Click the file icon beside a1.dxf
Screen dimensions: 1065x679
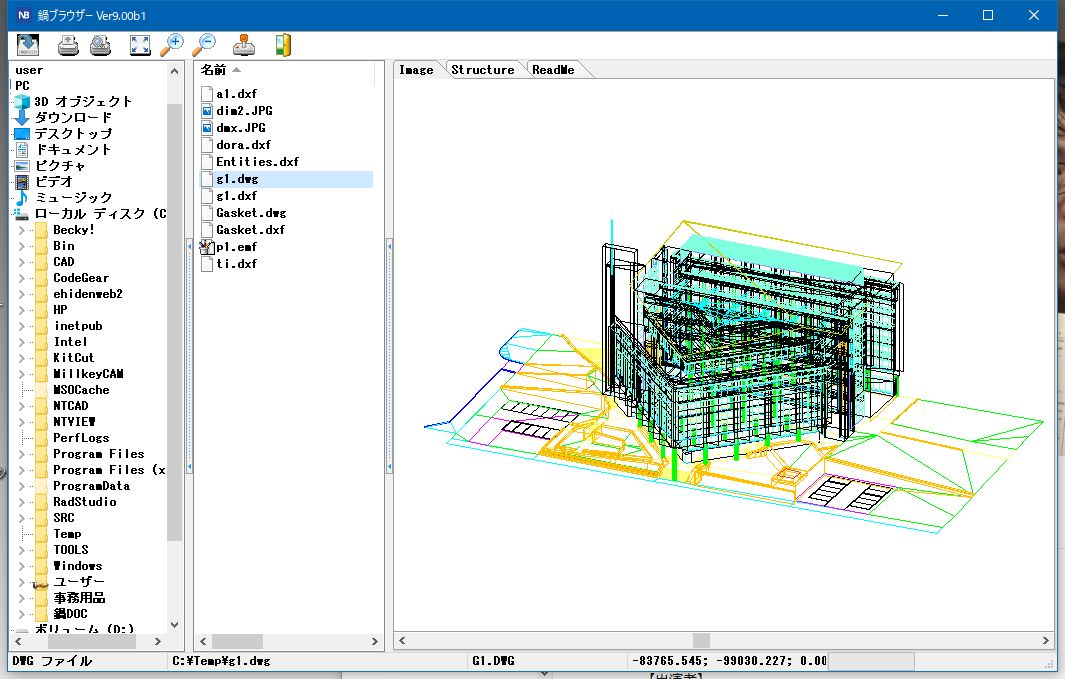(x=207, y=94)
